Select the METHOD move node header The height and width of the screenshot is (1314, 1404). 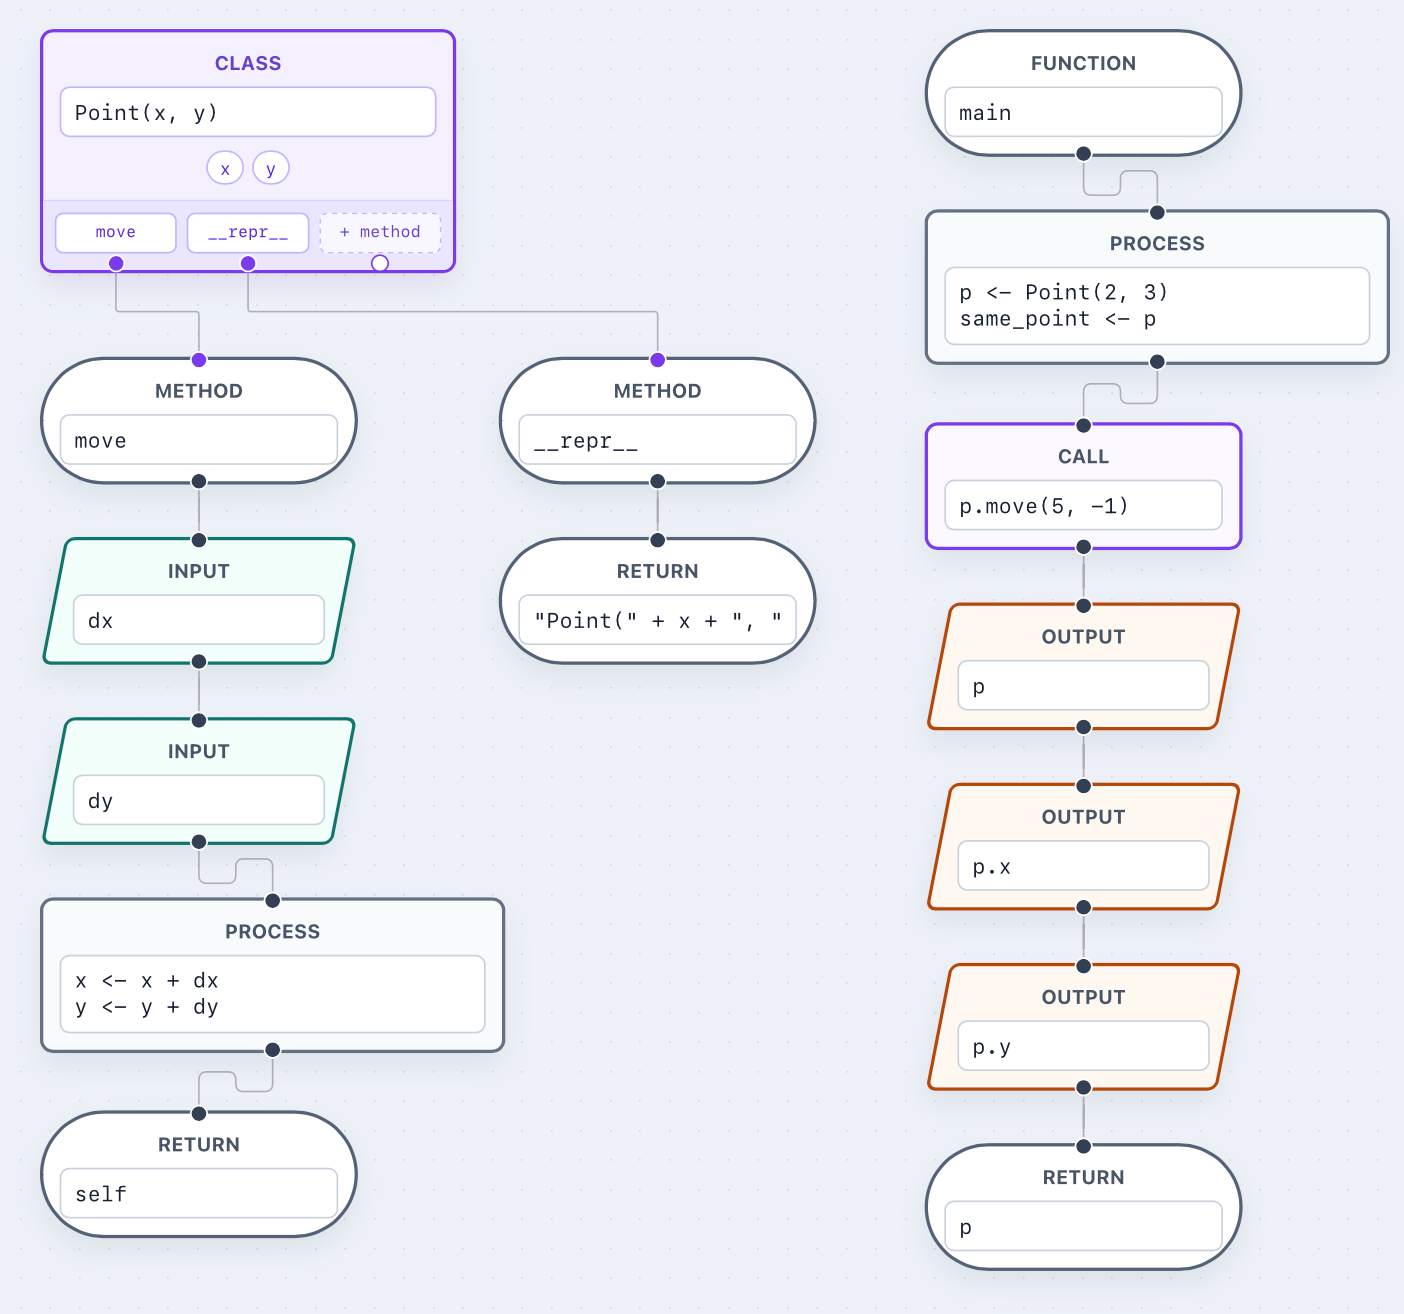point(199,391)
